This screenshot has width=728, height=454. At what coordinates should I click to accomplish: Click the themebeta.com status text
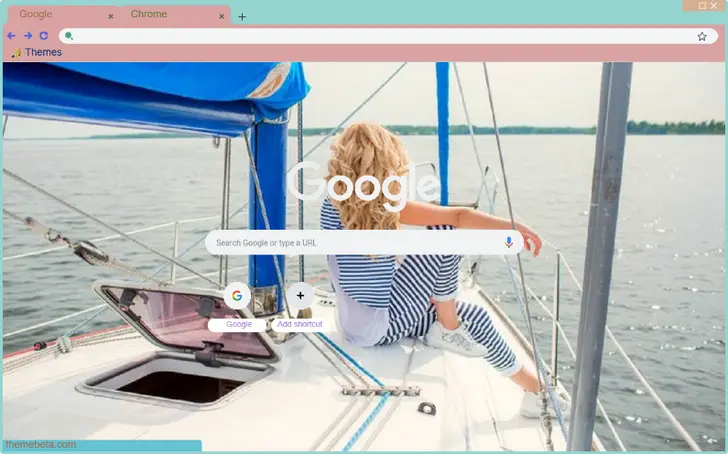(x=40, y=445)
